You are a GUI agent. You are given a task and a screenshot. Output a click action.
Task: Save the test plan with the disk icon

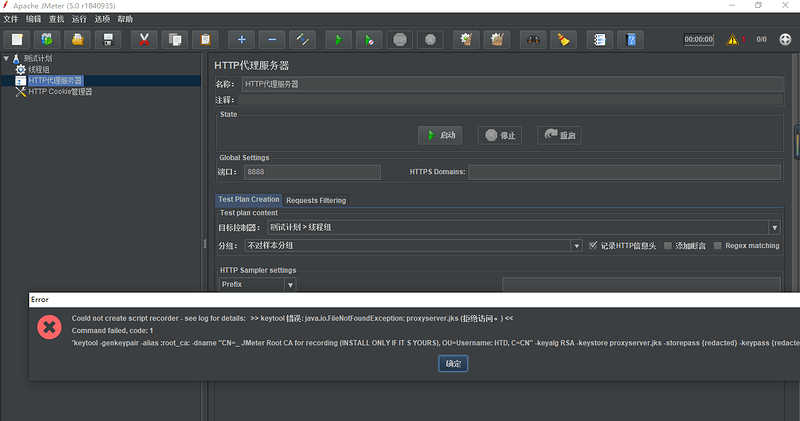point(108,39)
